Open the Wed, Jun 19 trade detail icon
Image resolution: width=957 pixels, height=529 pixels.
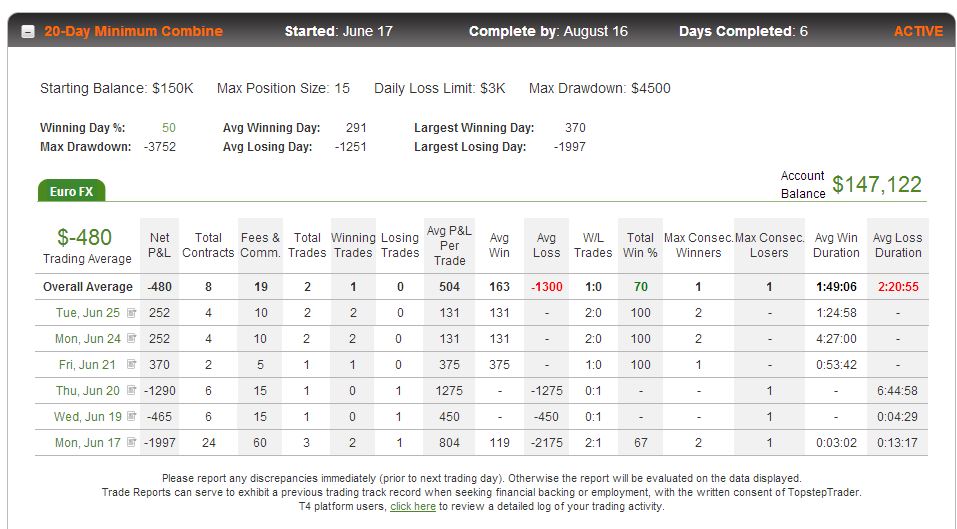click(x=131, y=417)
